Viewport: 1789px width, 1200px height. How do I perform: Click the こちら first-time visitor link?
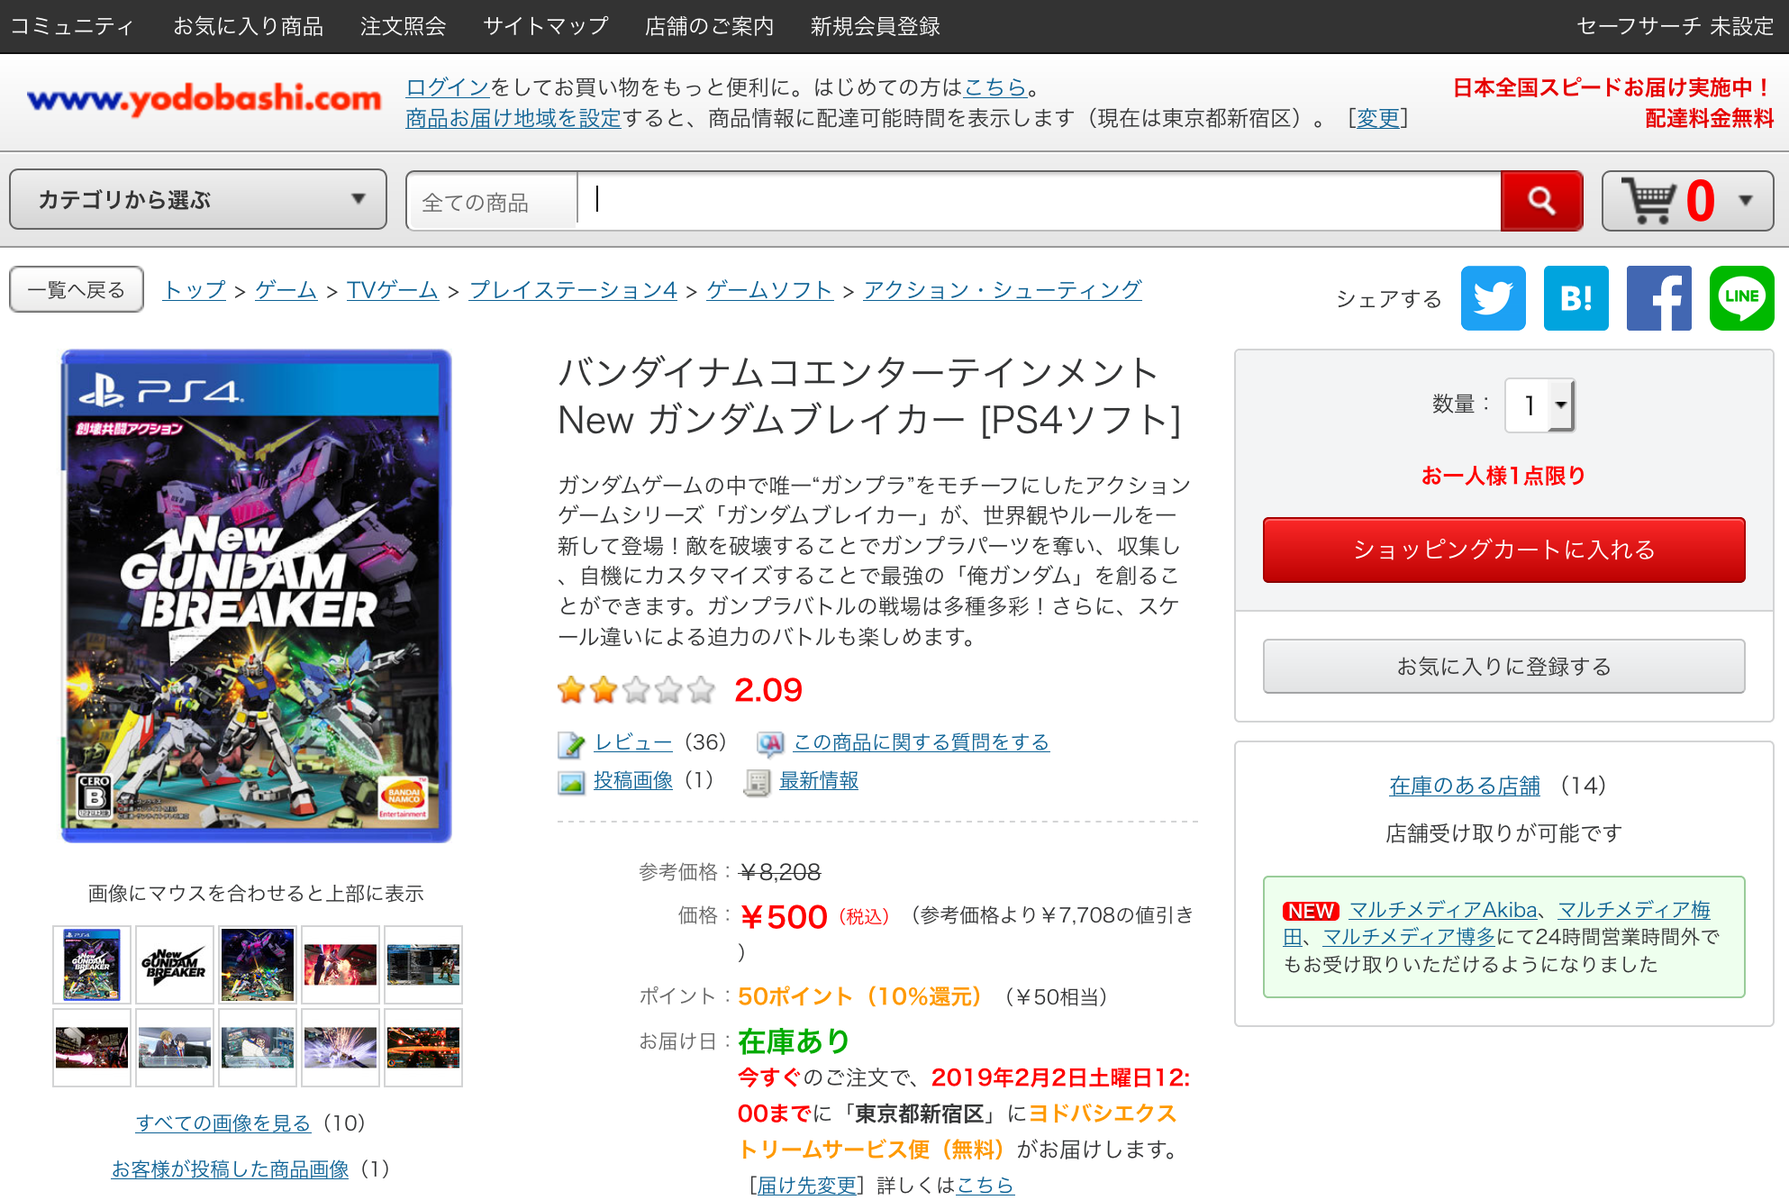(x=995, y=87)
